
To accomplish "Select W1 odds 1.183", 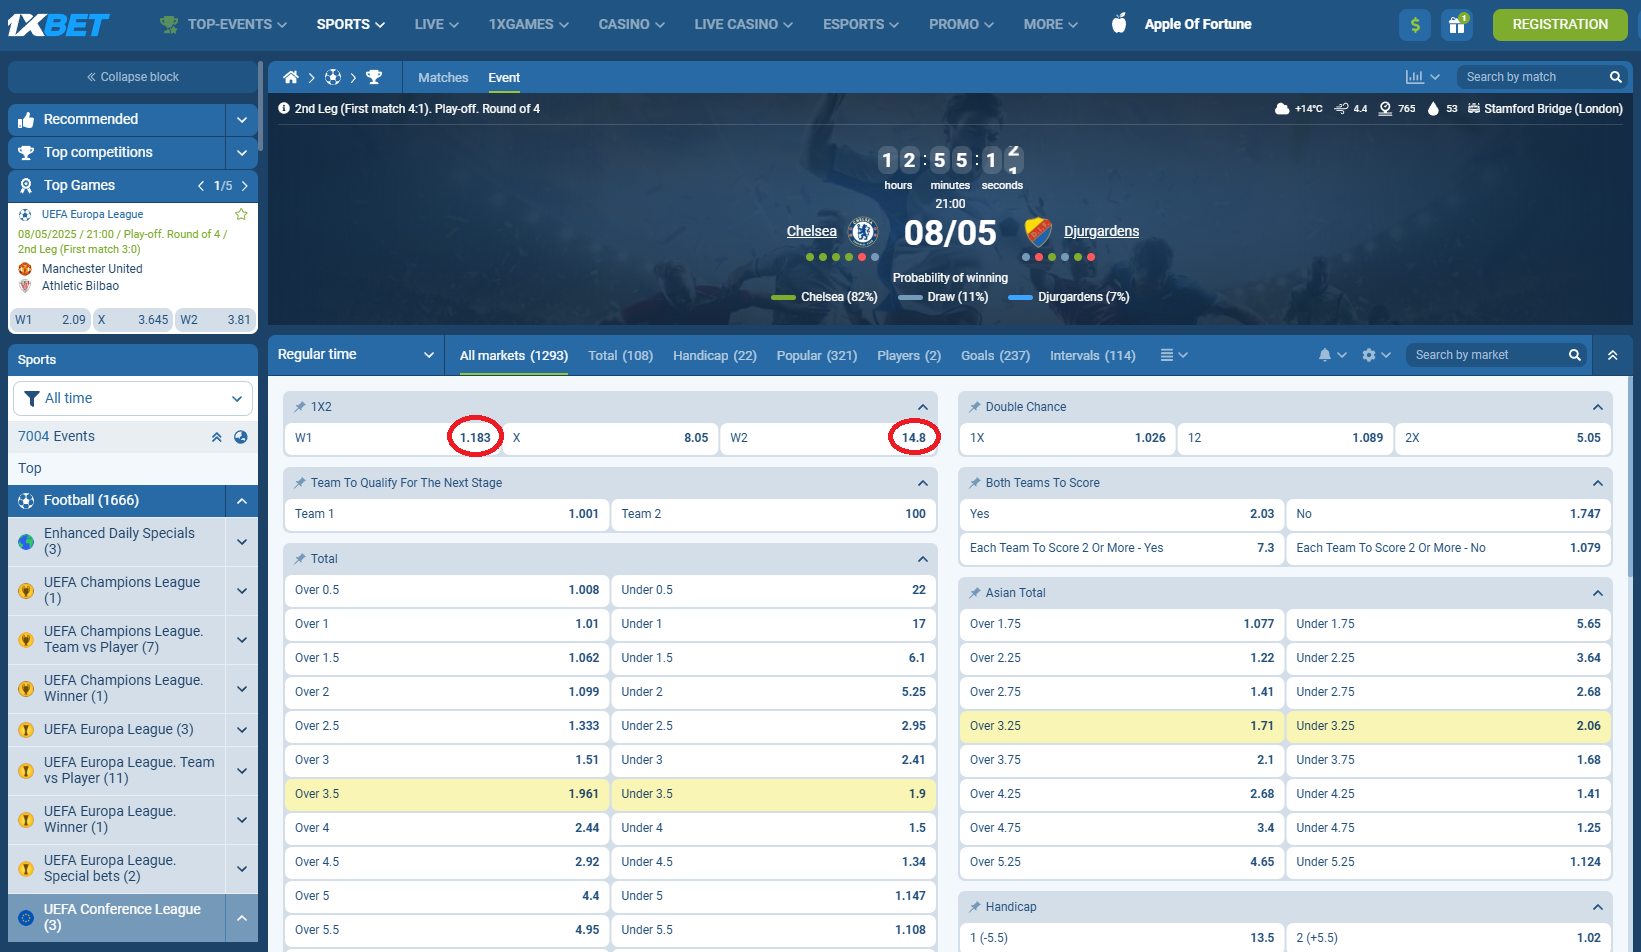I will click(x=392, y=438).
